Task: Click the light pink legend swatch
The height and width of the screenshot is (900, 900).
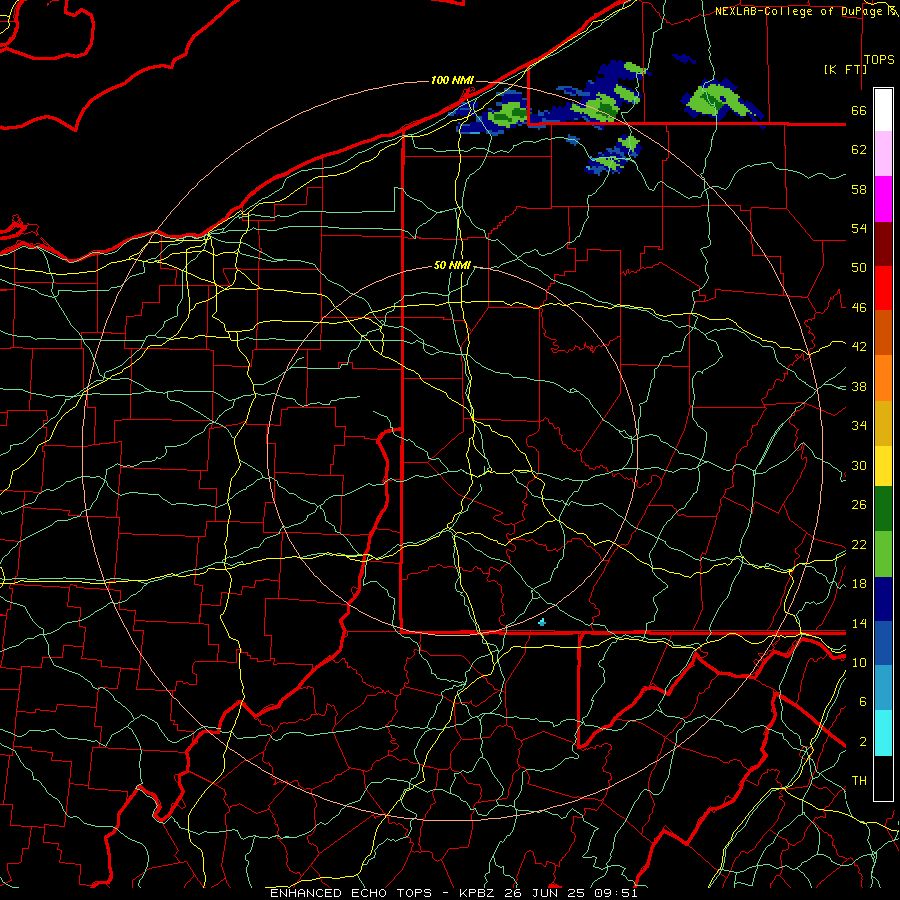Action: coord(883,154)
